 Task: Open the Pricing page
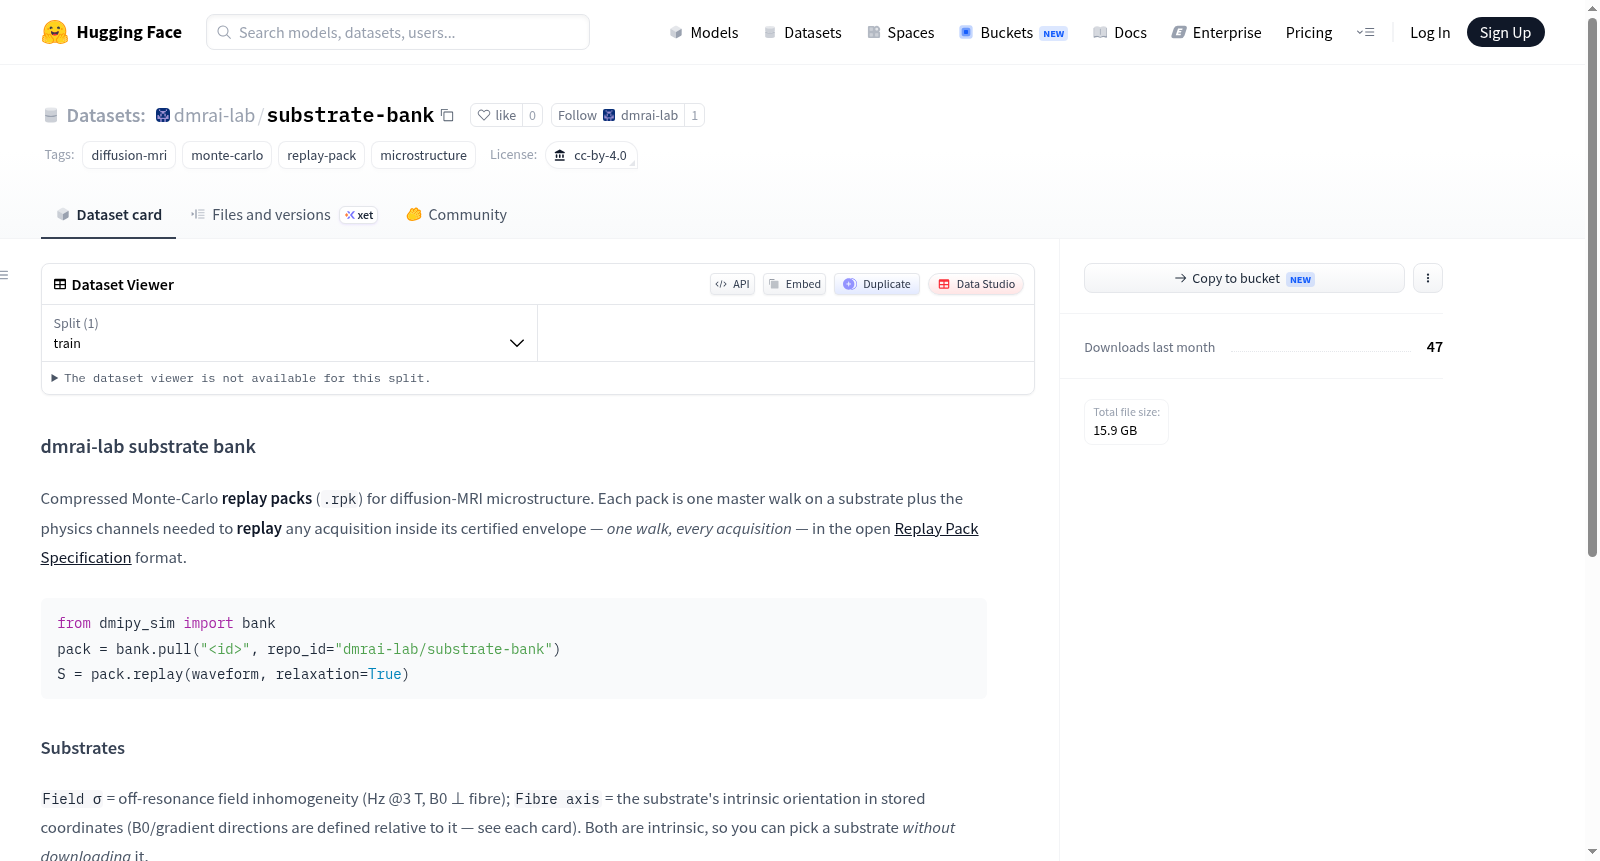tap(1309, 32)
